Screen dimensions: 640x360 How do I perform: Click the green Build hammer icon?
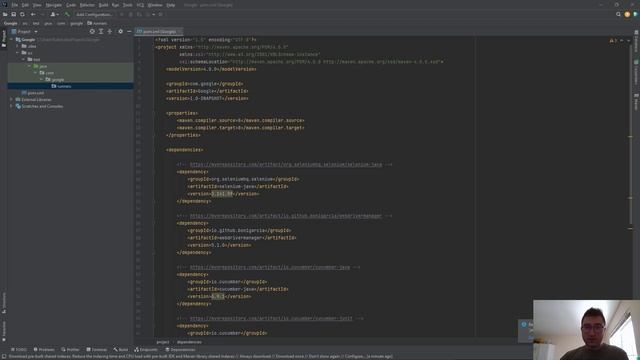(67, 14)
